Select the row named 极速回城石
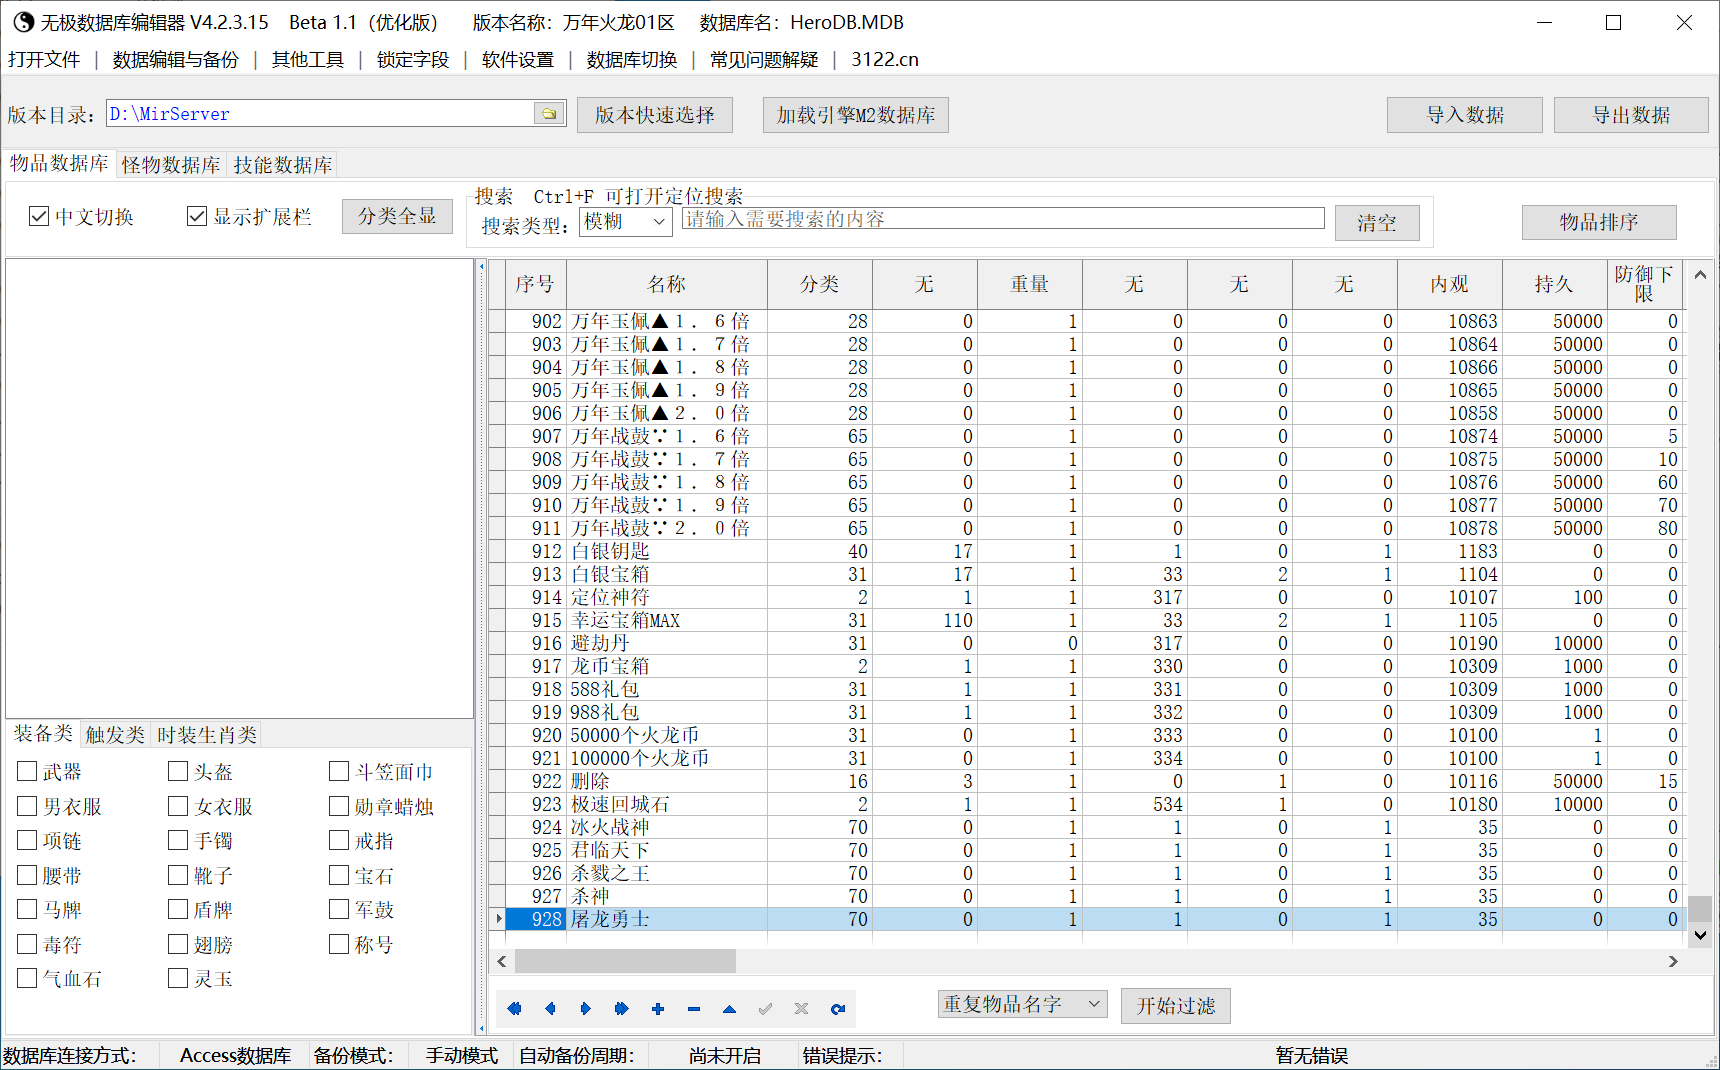The width and height of the screenshot is (1720, 1070). click(x=1085, y=804)
